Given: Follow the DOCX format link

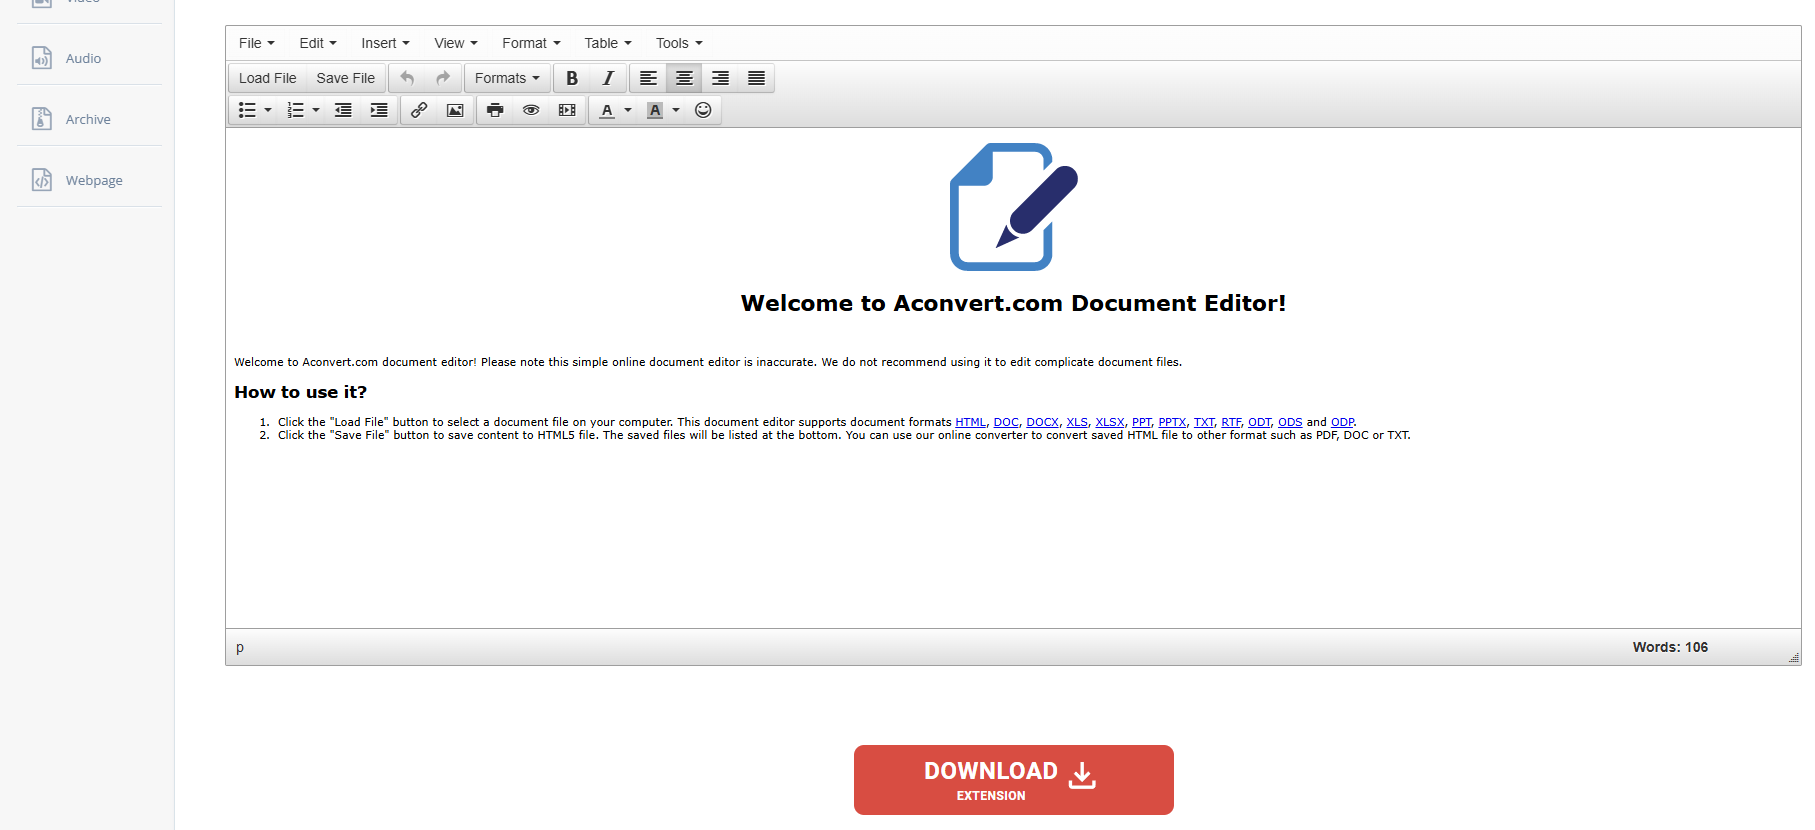Looking at the screenshot, I should (x=1042, y=422).
